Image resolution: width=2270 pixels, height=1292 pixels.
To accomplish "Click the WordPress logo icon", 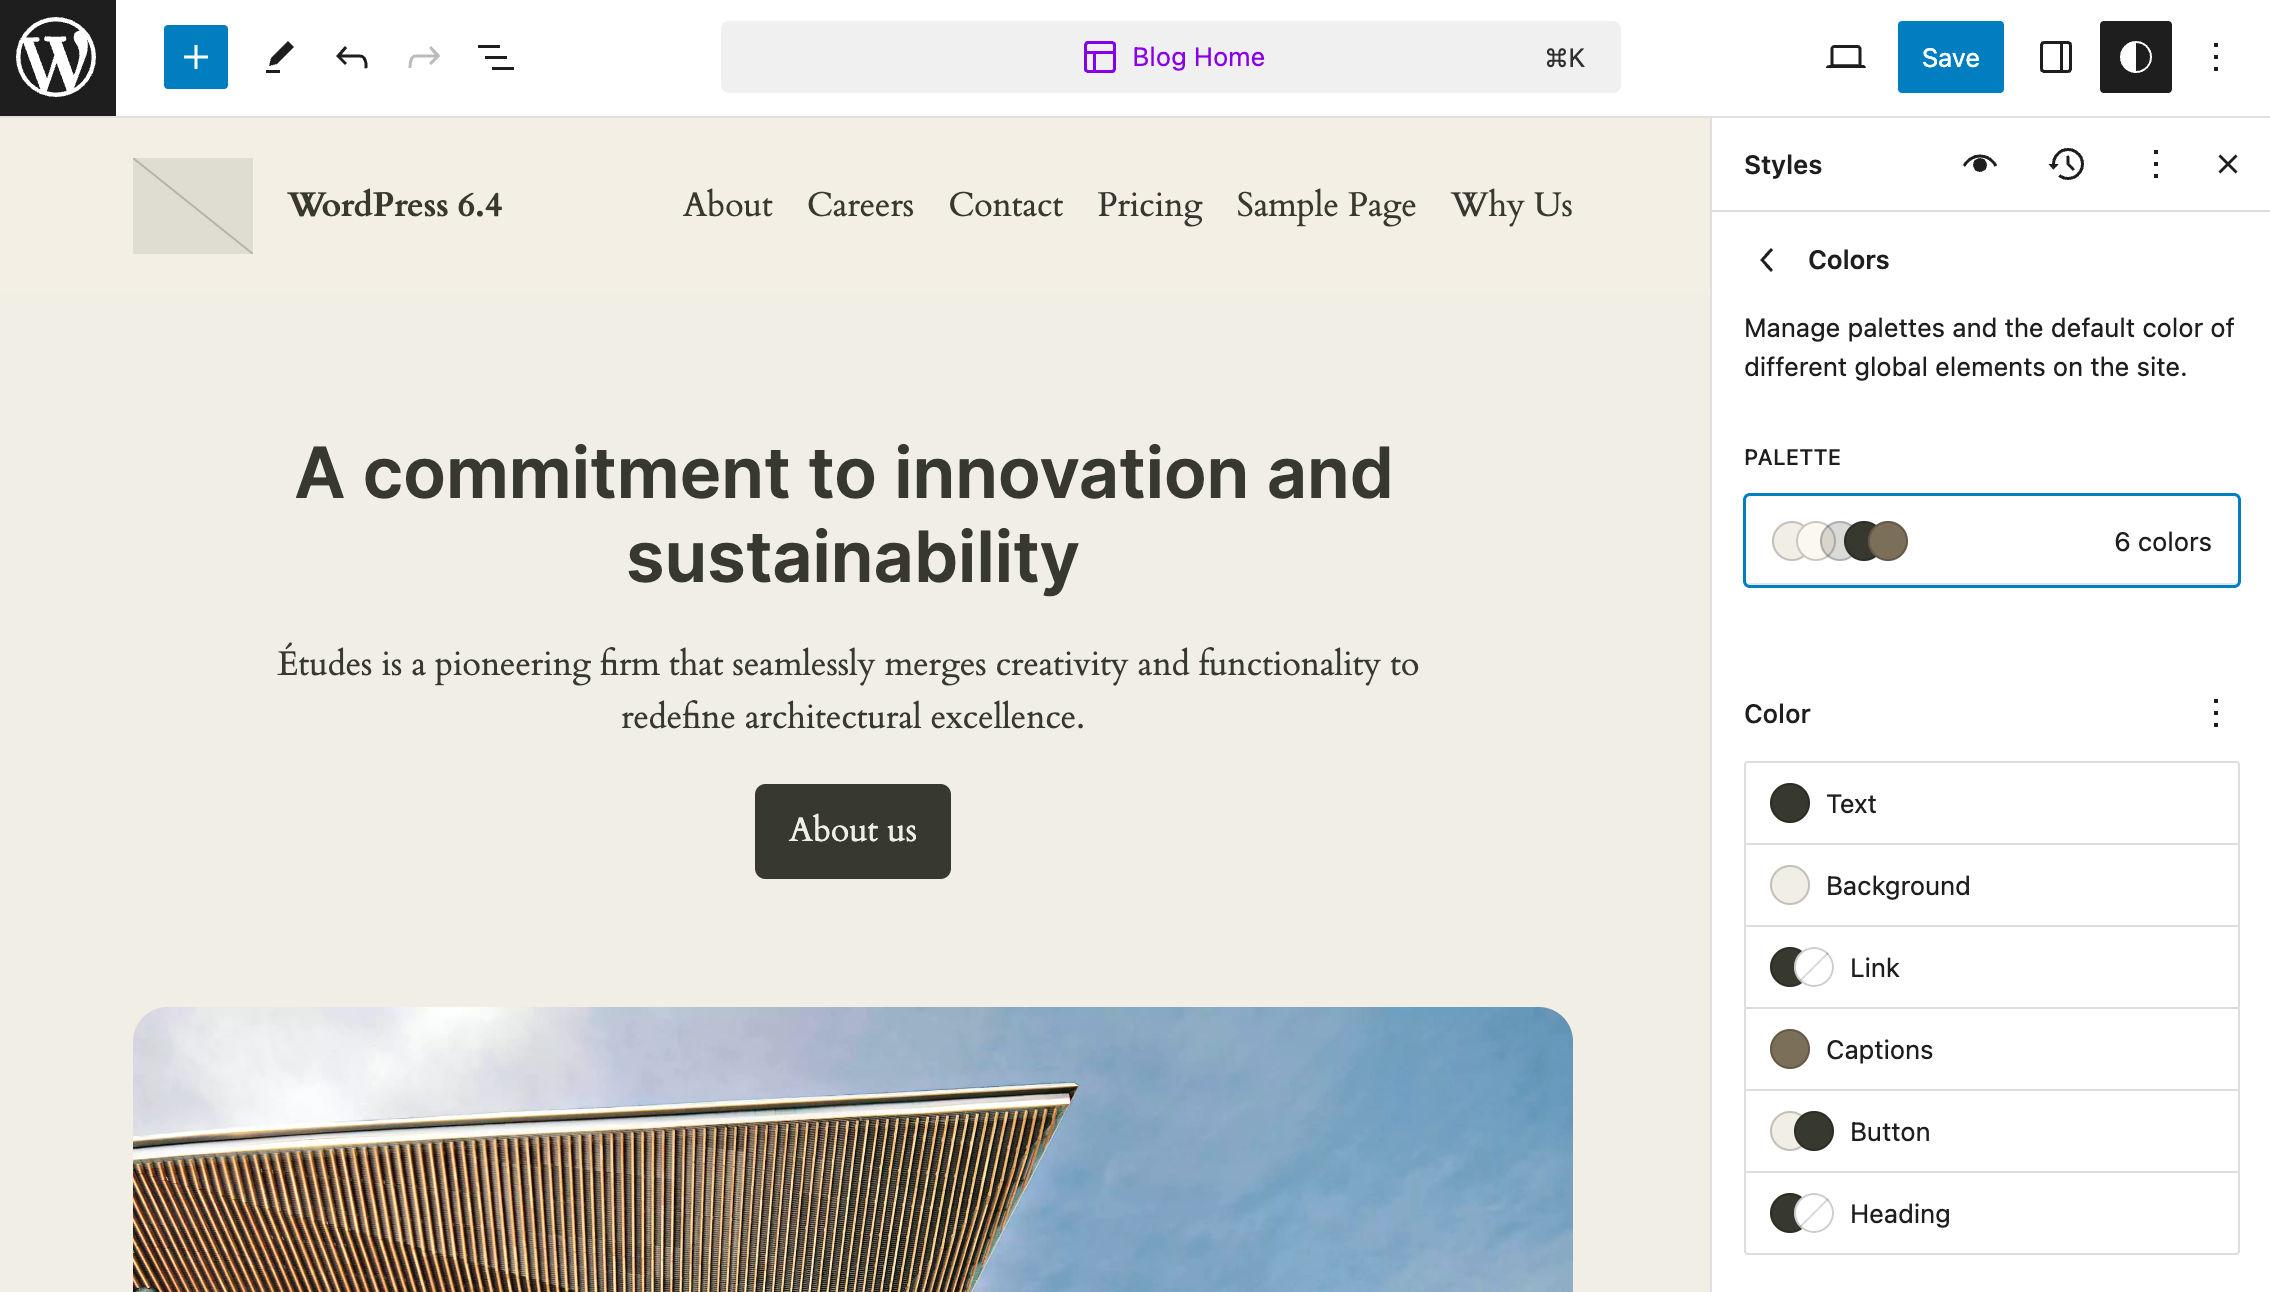I will (58, 58).
